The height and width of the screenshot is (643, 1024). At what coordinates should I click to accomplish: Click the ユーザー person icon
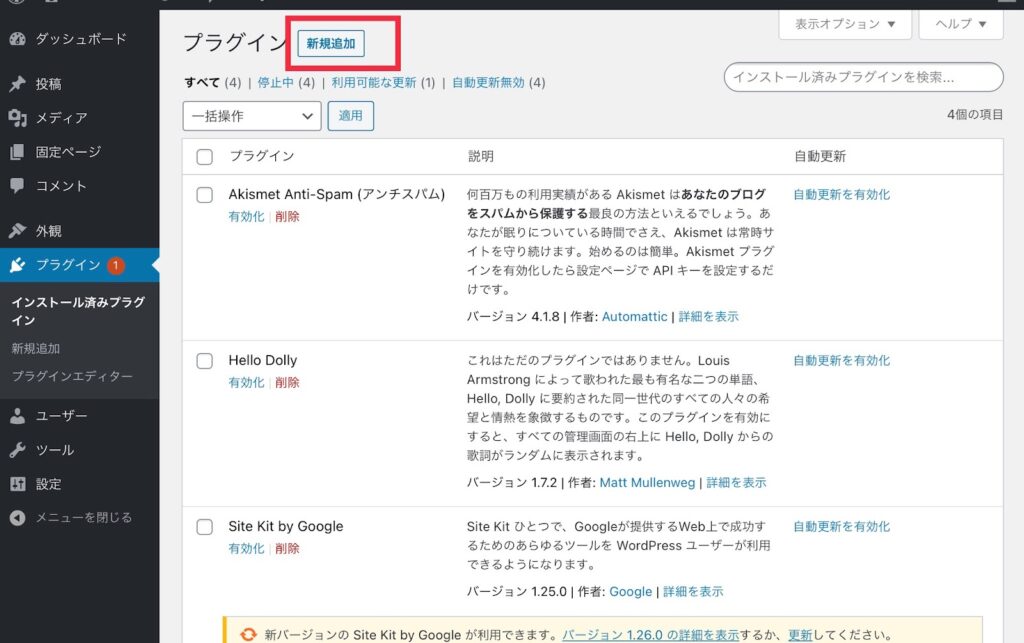[17, 416]
